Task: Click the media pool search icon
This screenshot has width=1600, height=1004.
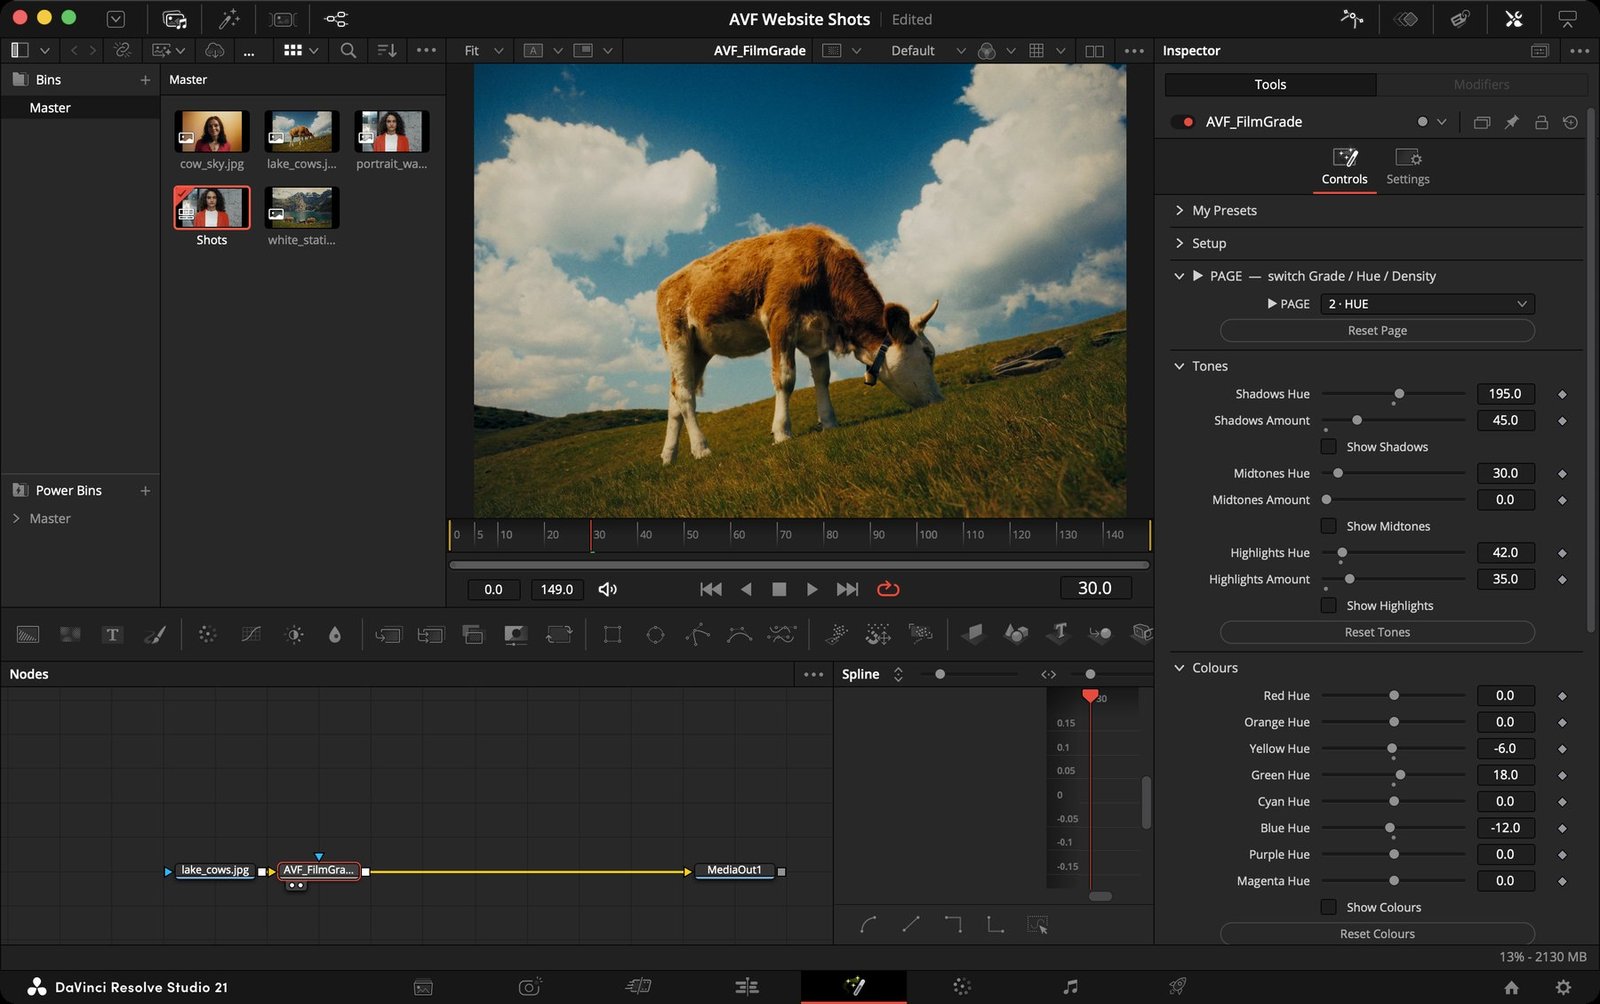Action: (x=348, y=50)
